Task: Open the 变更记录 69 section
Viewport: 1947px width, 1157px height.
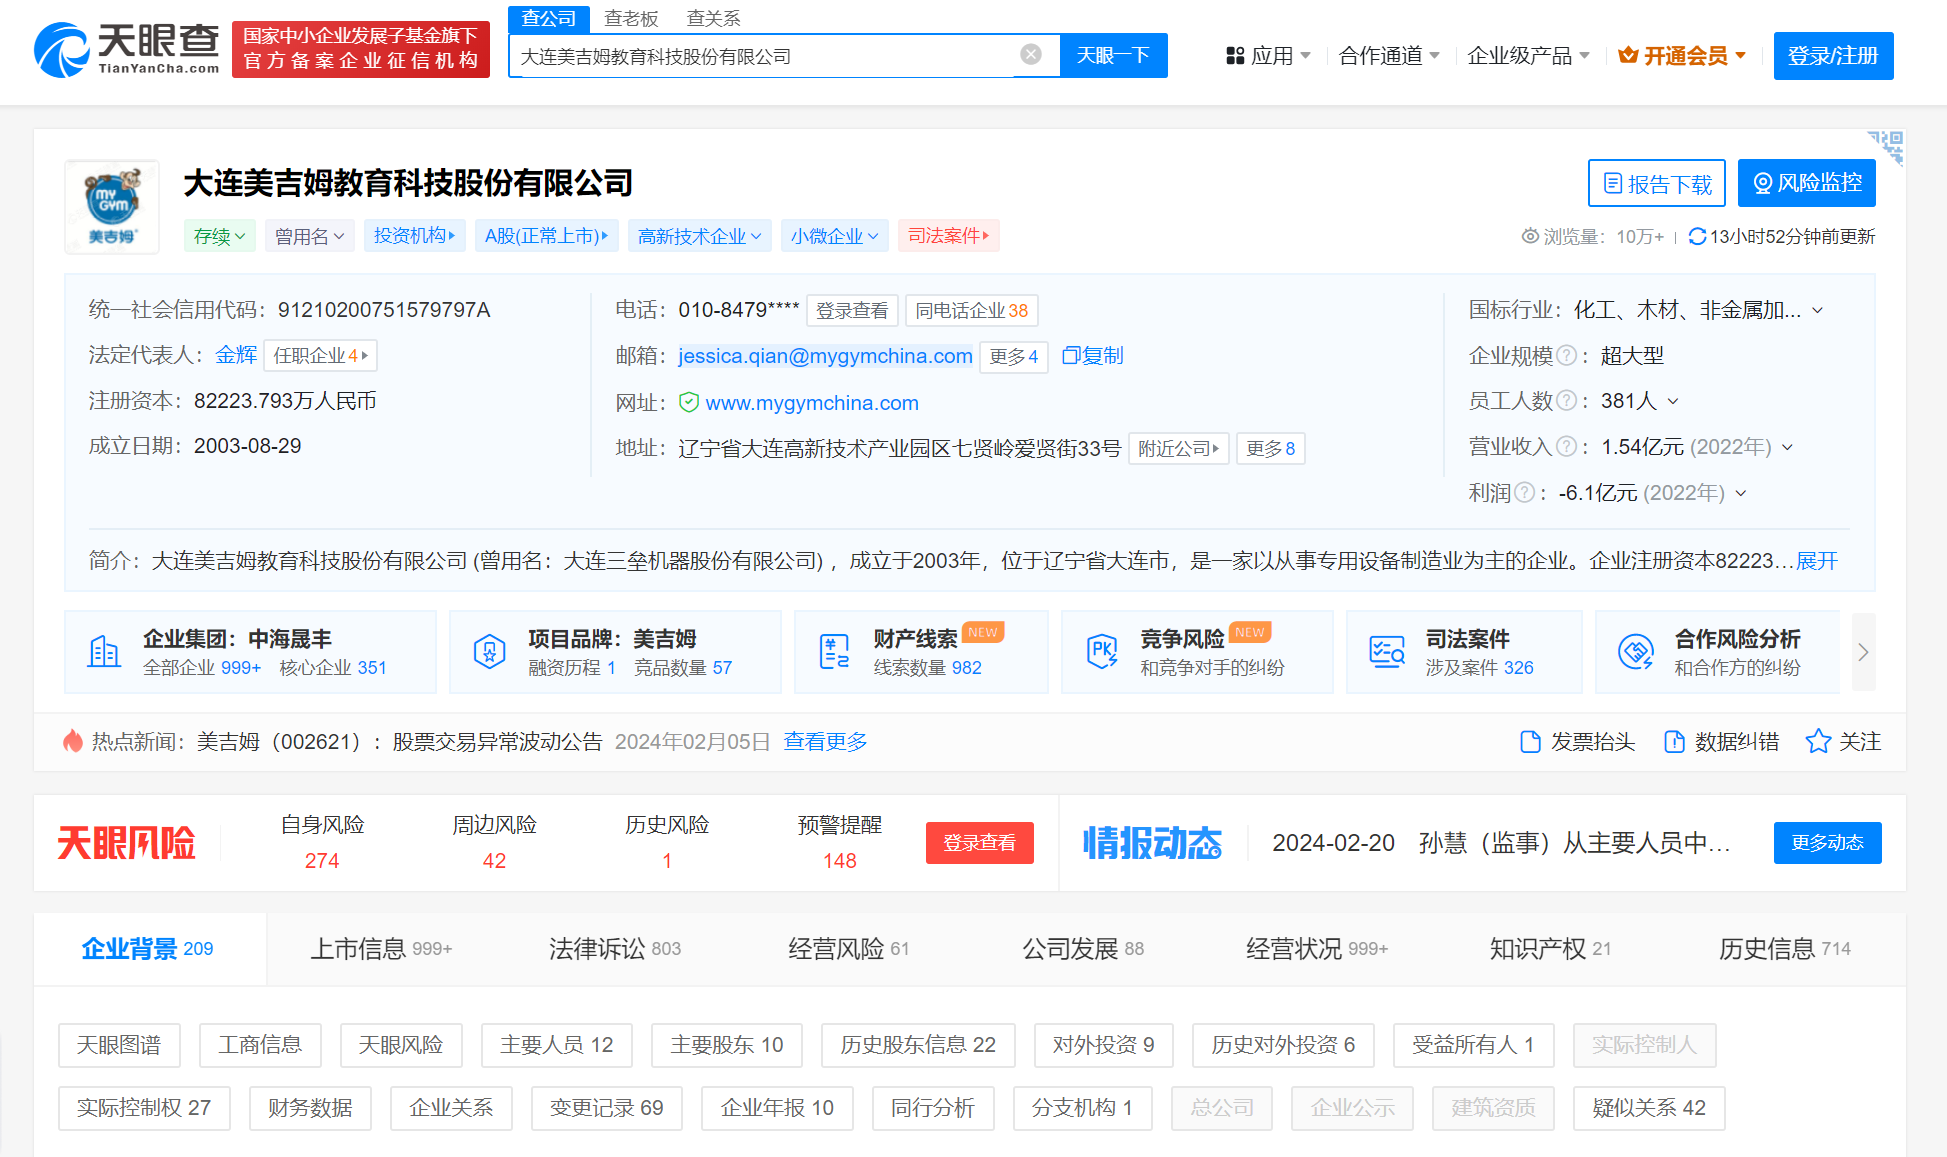Action: [606, 1108]
